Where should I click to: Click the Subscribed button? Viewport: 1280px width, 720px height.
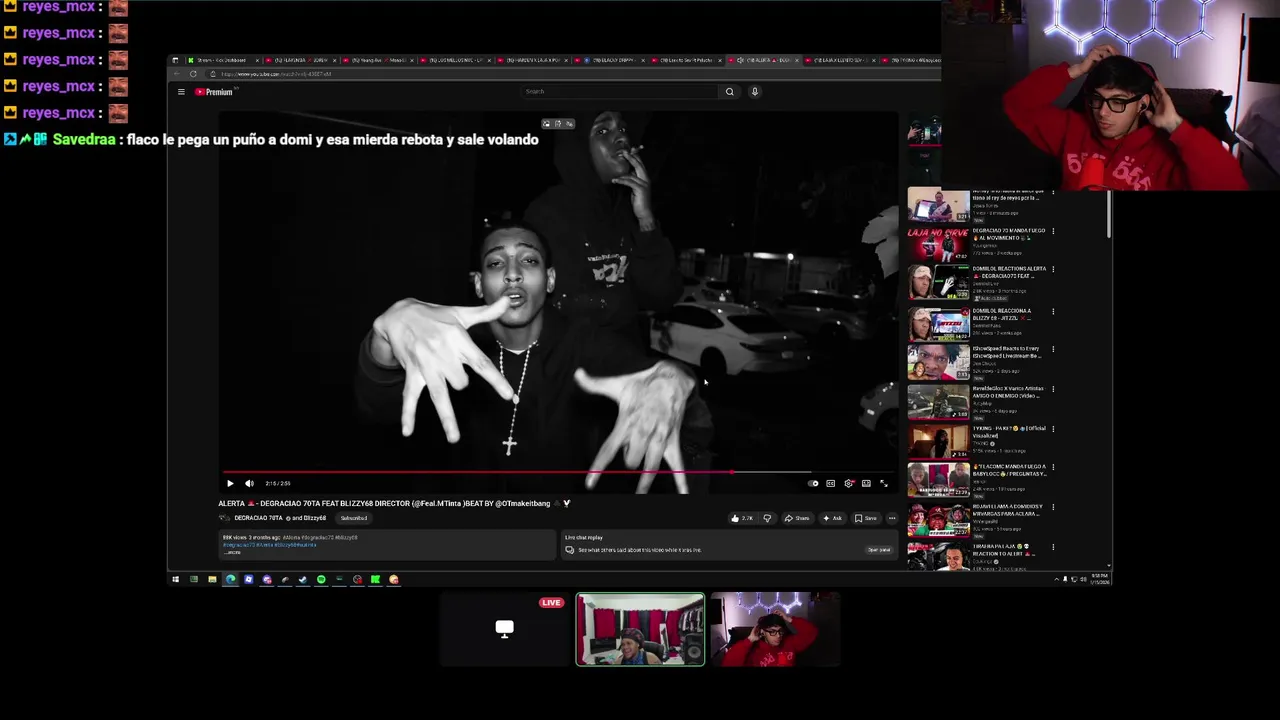click(354, 518)
